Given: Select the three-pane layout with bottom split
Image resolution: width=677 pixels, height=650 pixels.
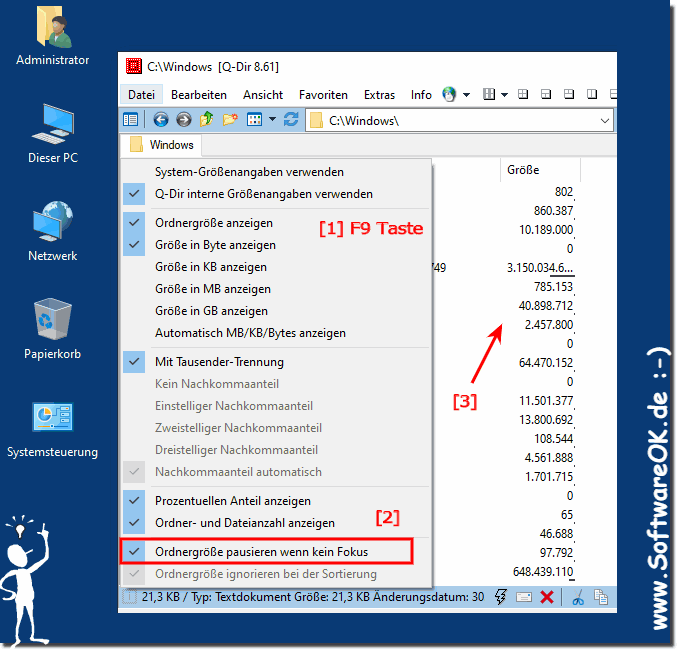Looking at the screenshot, I should tap(546, 94).
